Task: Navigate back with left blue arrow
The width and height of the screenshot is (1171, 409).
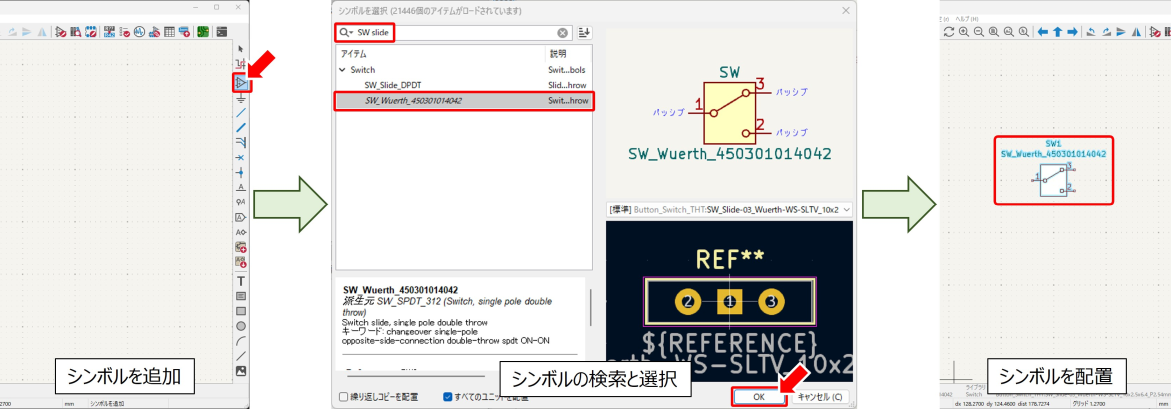Action: [x=1043, y=32]
